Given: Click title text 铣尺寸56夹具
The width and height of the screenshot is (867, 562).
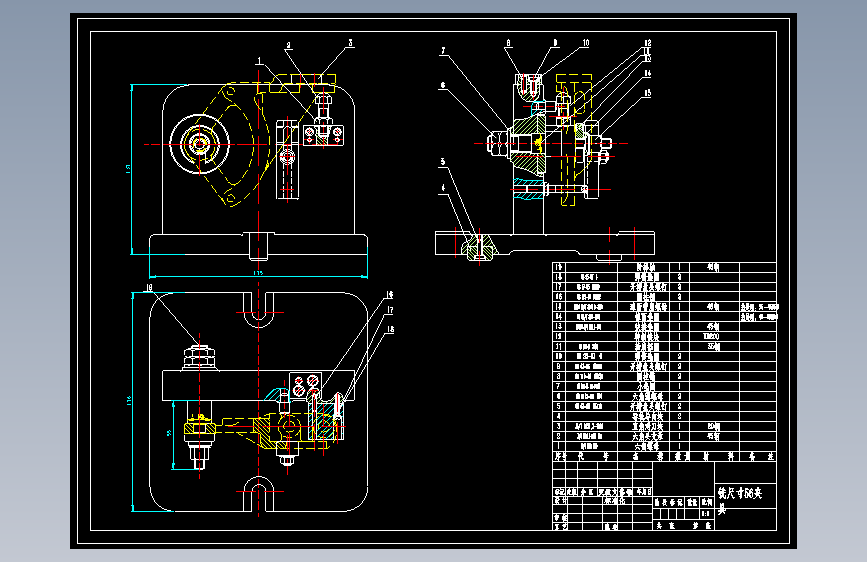Looking at the screenshot, I should [x=740, y=499].
